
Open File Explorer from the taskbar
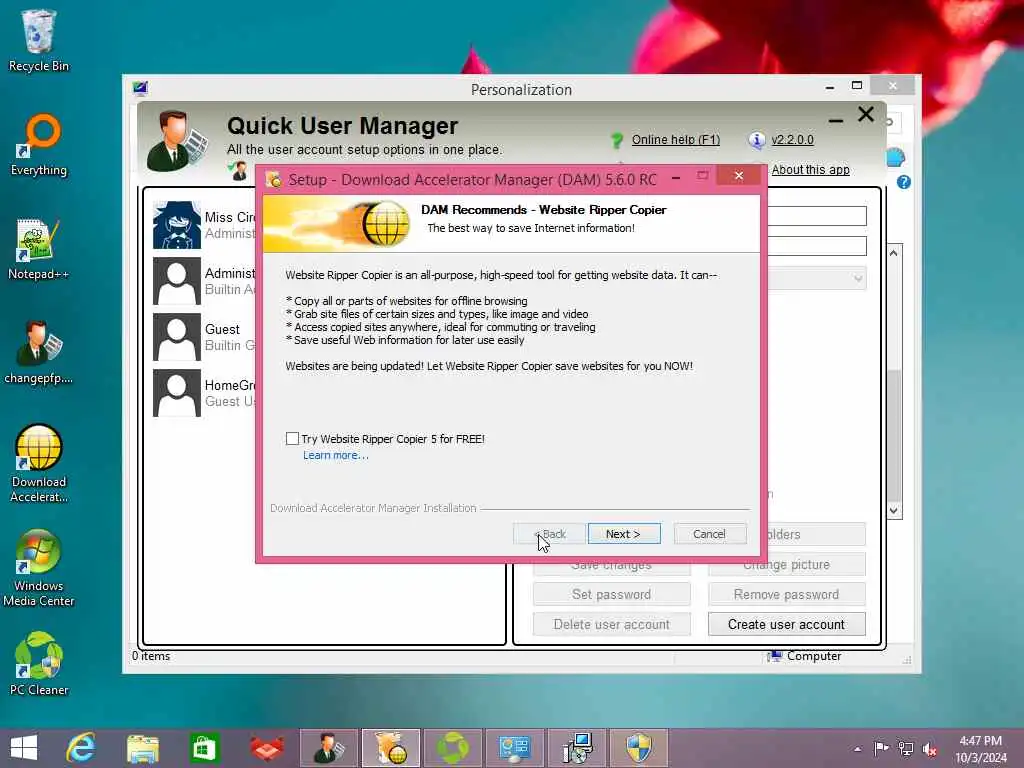[142, 748]
